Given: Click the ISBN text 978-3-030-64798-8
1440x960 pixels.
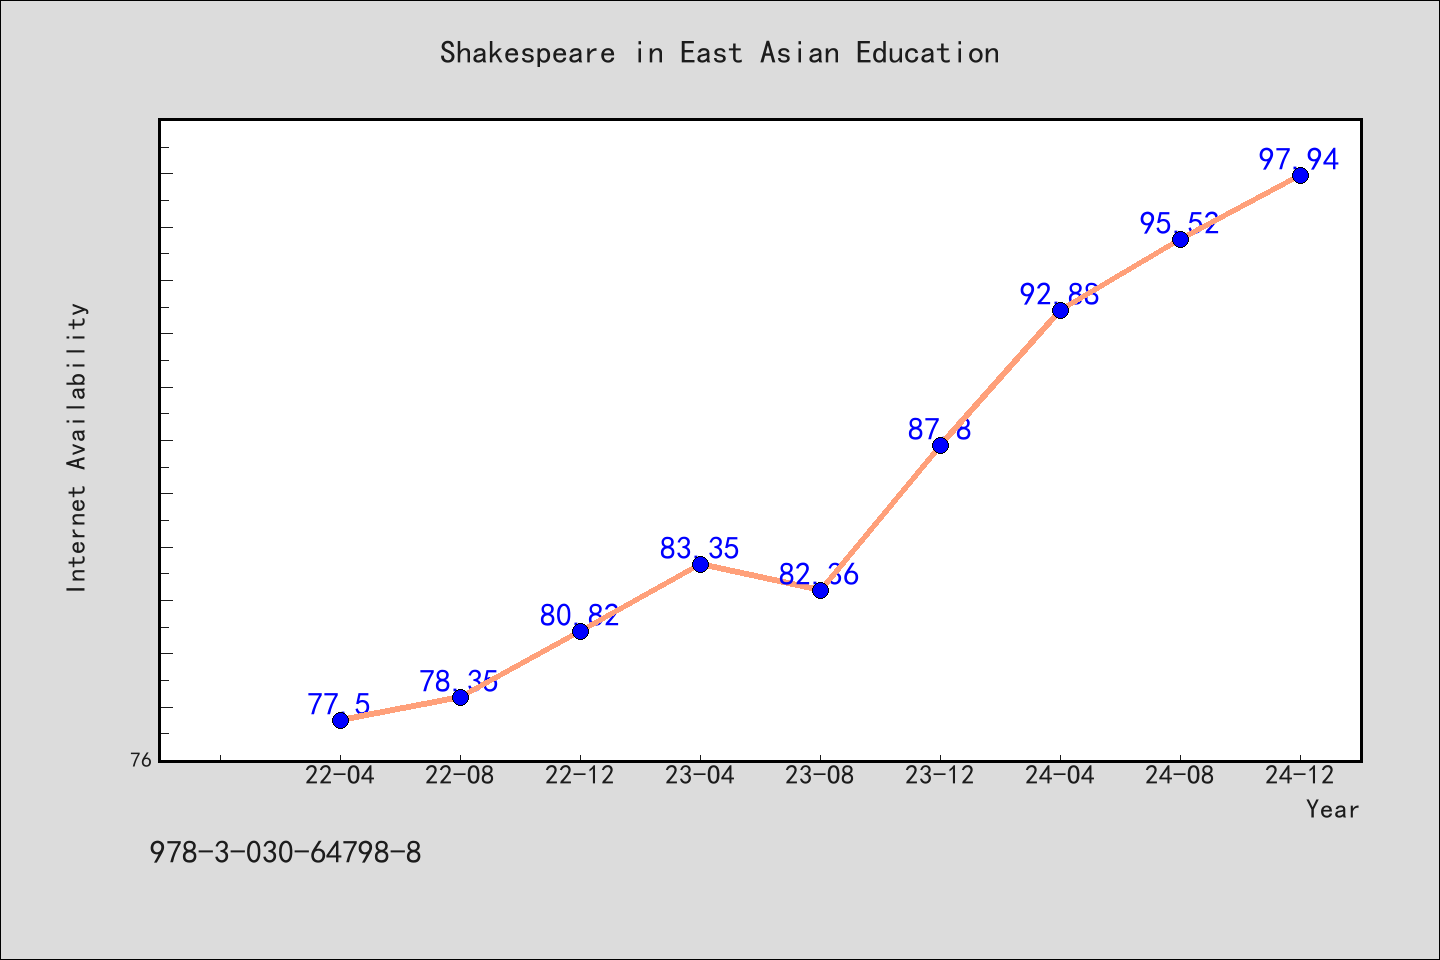Looking at the screenshot, I should (x=285, y=853).
